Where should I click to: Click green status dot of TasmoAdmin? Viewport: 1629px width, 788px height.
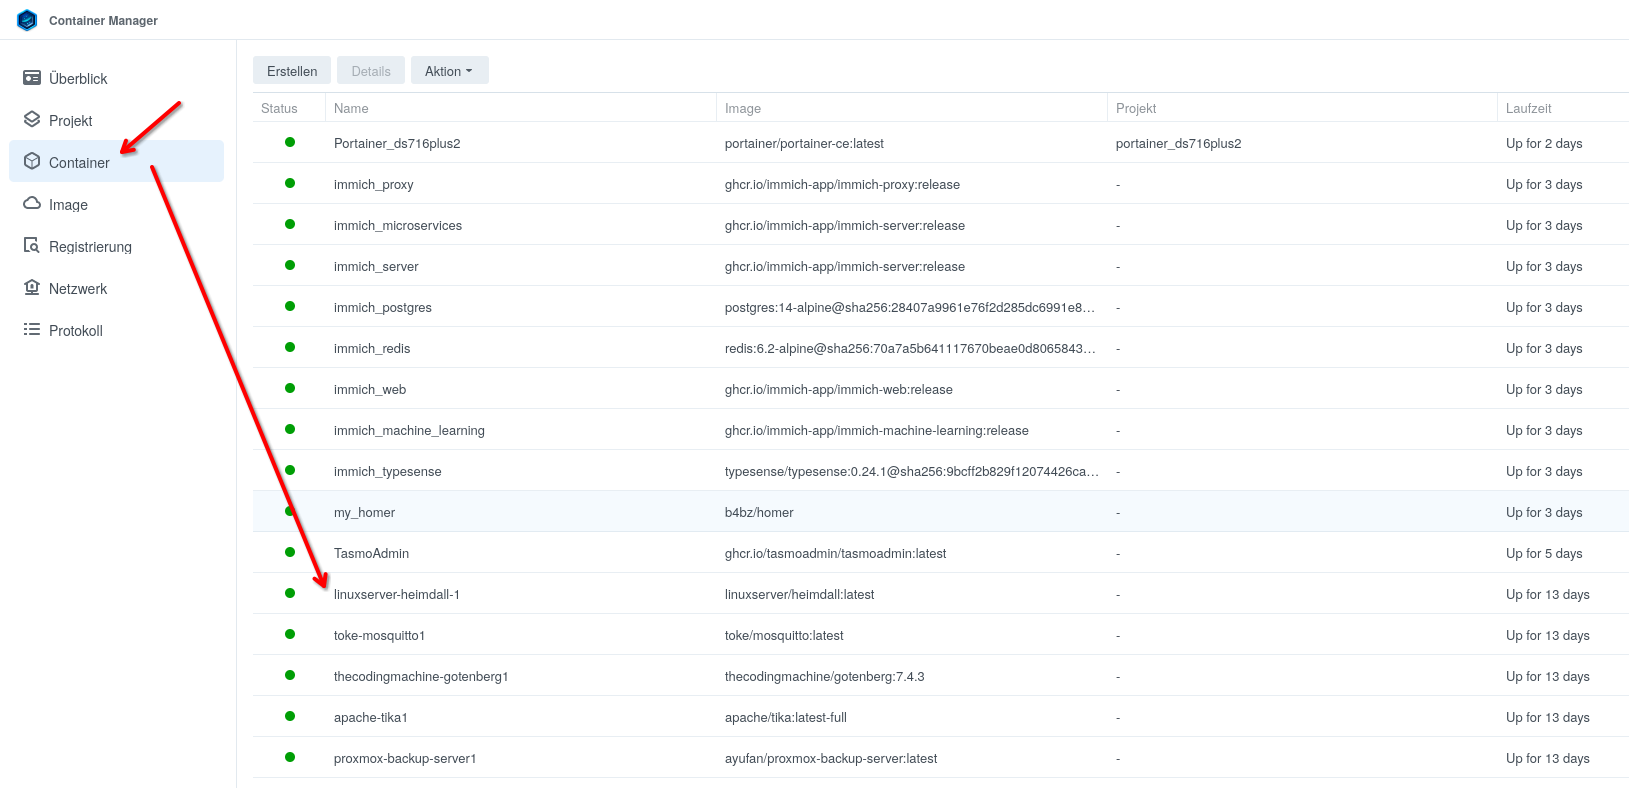pos(290,552)
